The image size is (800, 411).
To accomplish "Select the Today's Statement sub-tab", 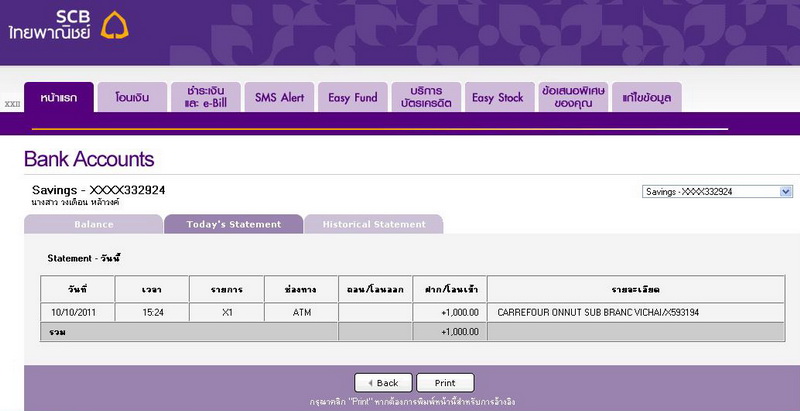I will click(x=233, y=224).
